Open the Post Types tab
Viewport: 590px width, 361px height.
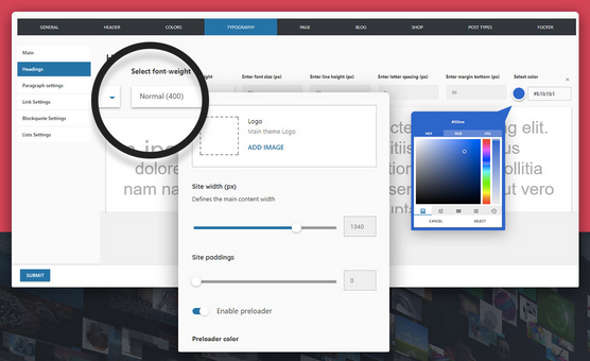pos(480,27)
